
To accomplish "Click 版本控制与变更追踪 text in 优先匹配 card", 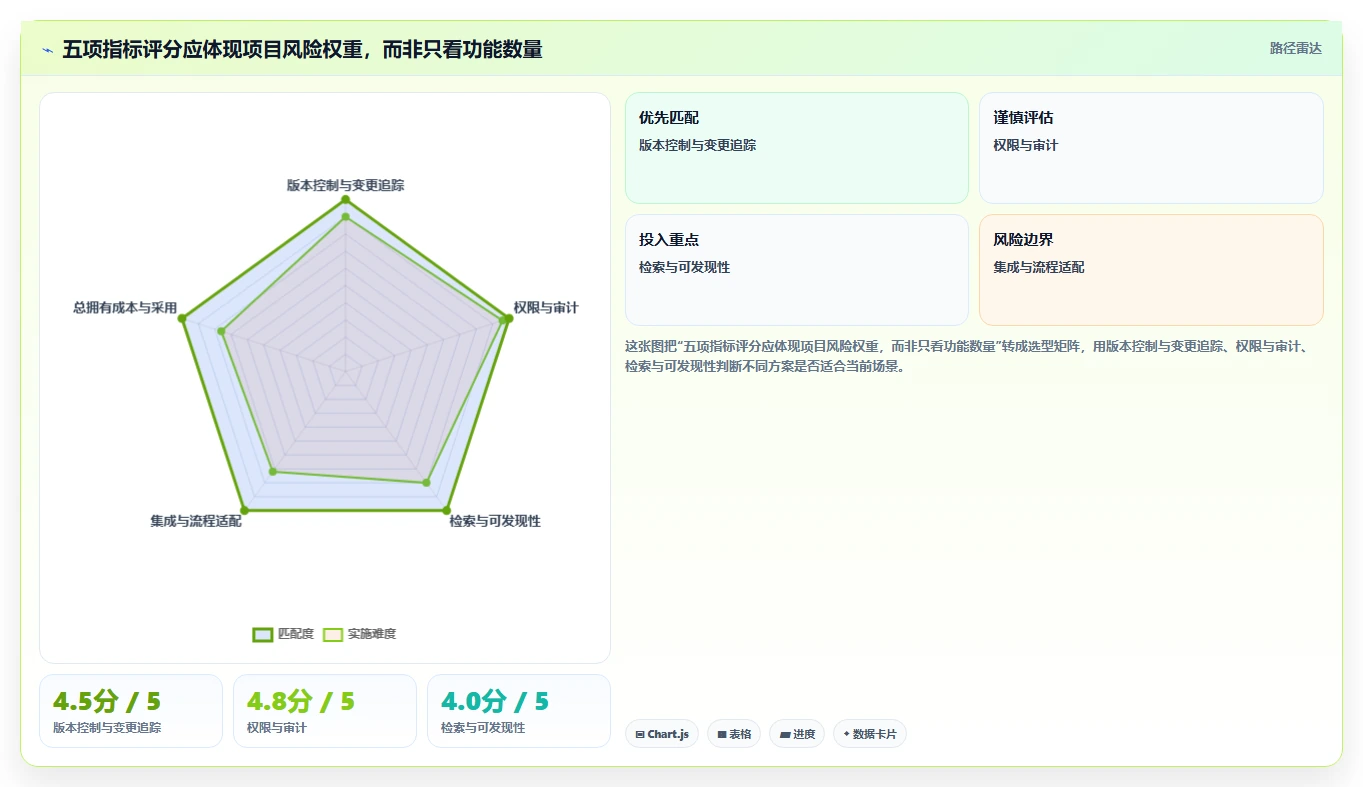I will (x=698, y=145).
